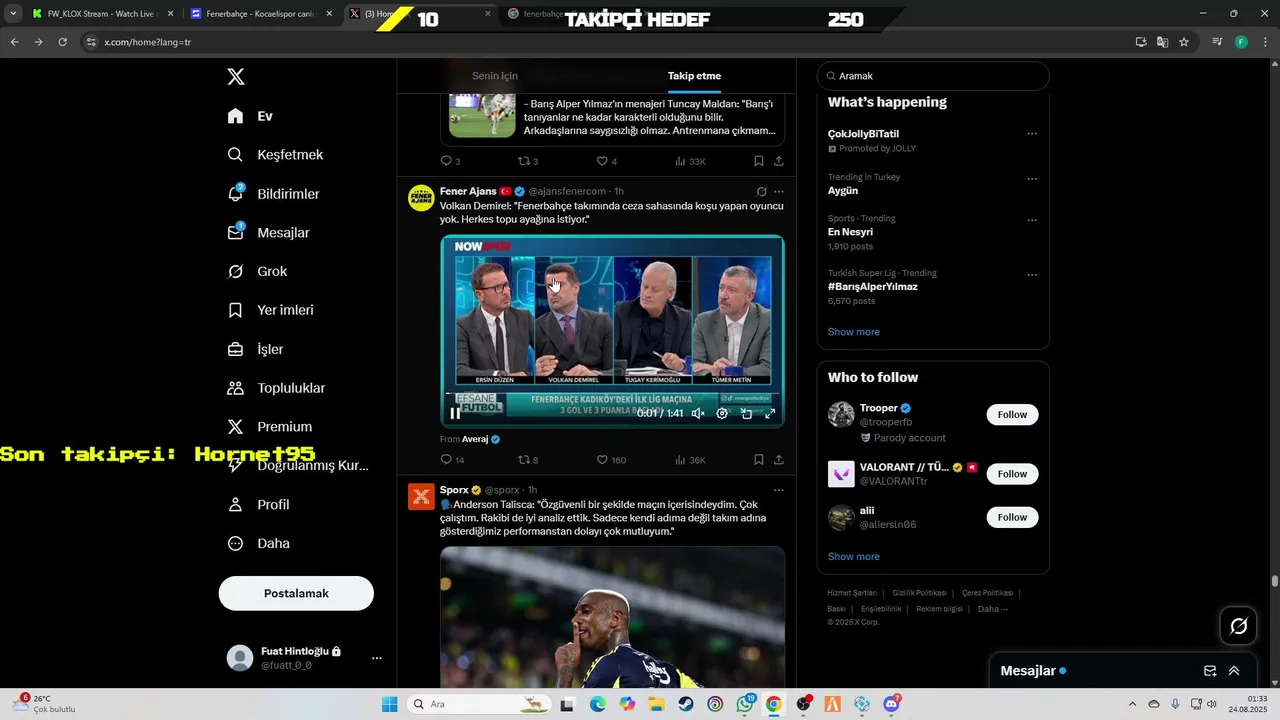Open video playback settings gear

coord(722,413)
